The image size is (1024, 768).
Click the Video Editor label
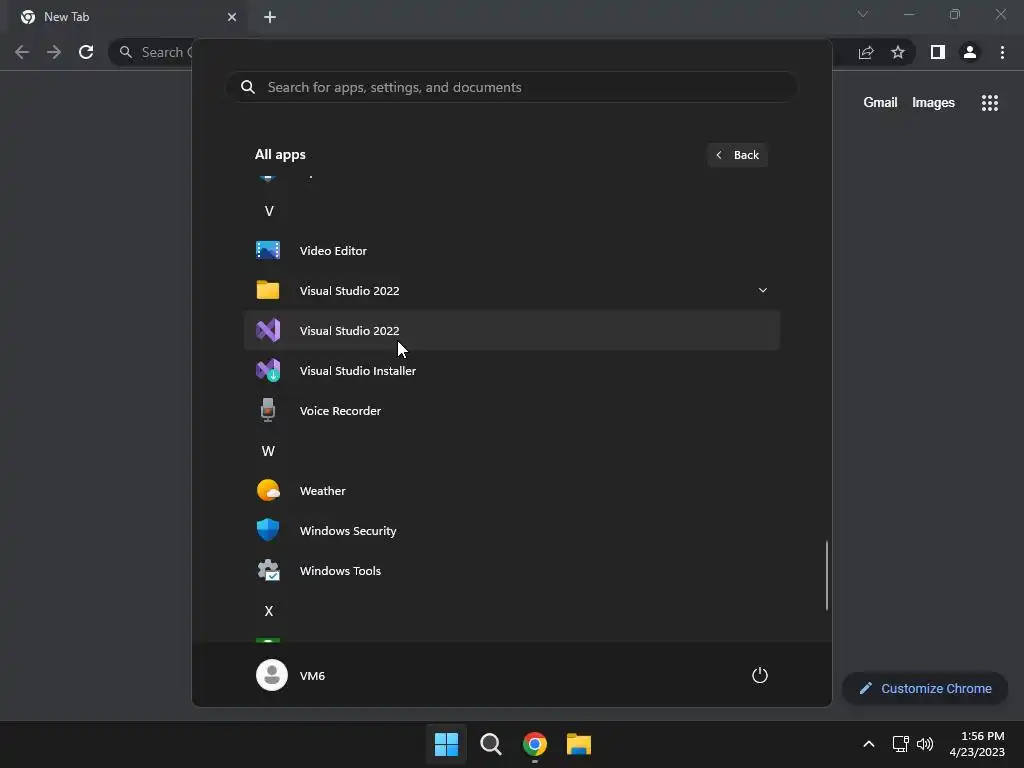tap(333, 251)
